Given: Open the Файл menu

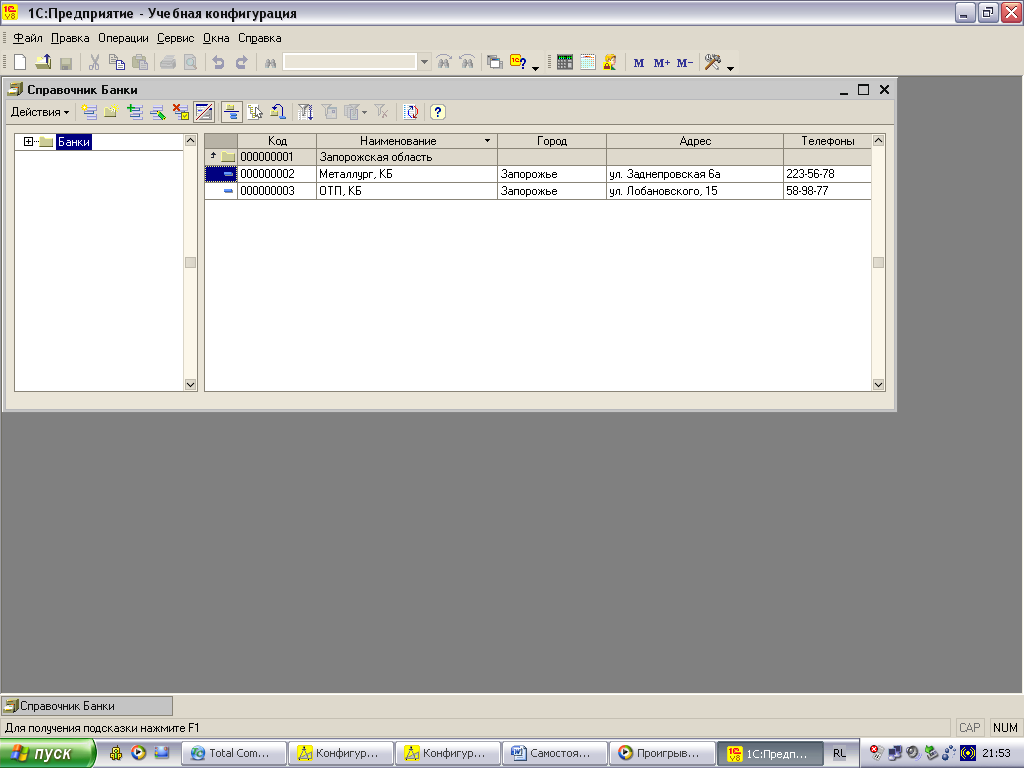Looking at the screenshot, I should pyautogui.click(x=27, y=39).
